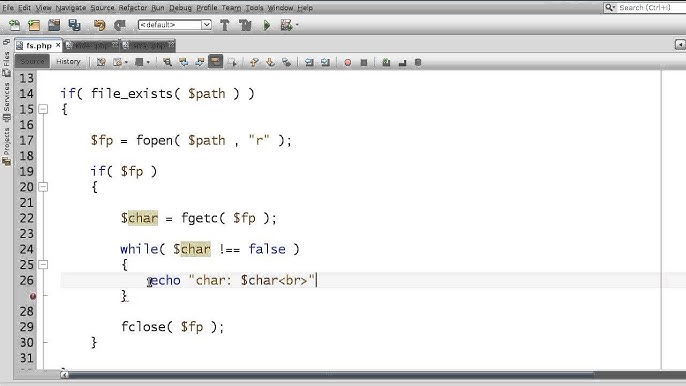Click the Save All toolbar icon

tap(74, 25)
